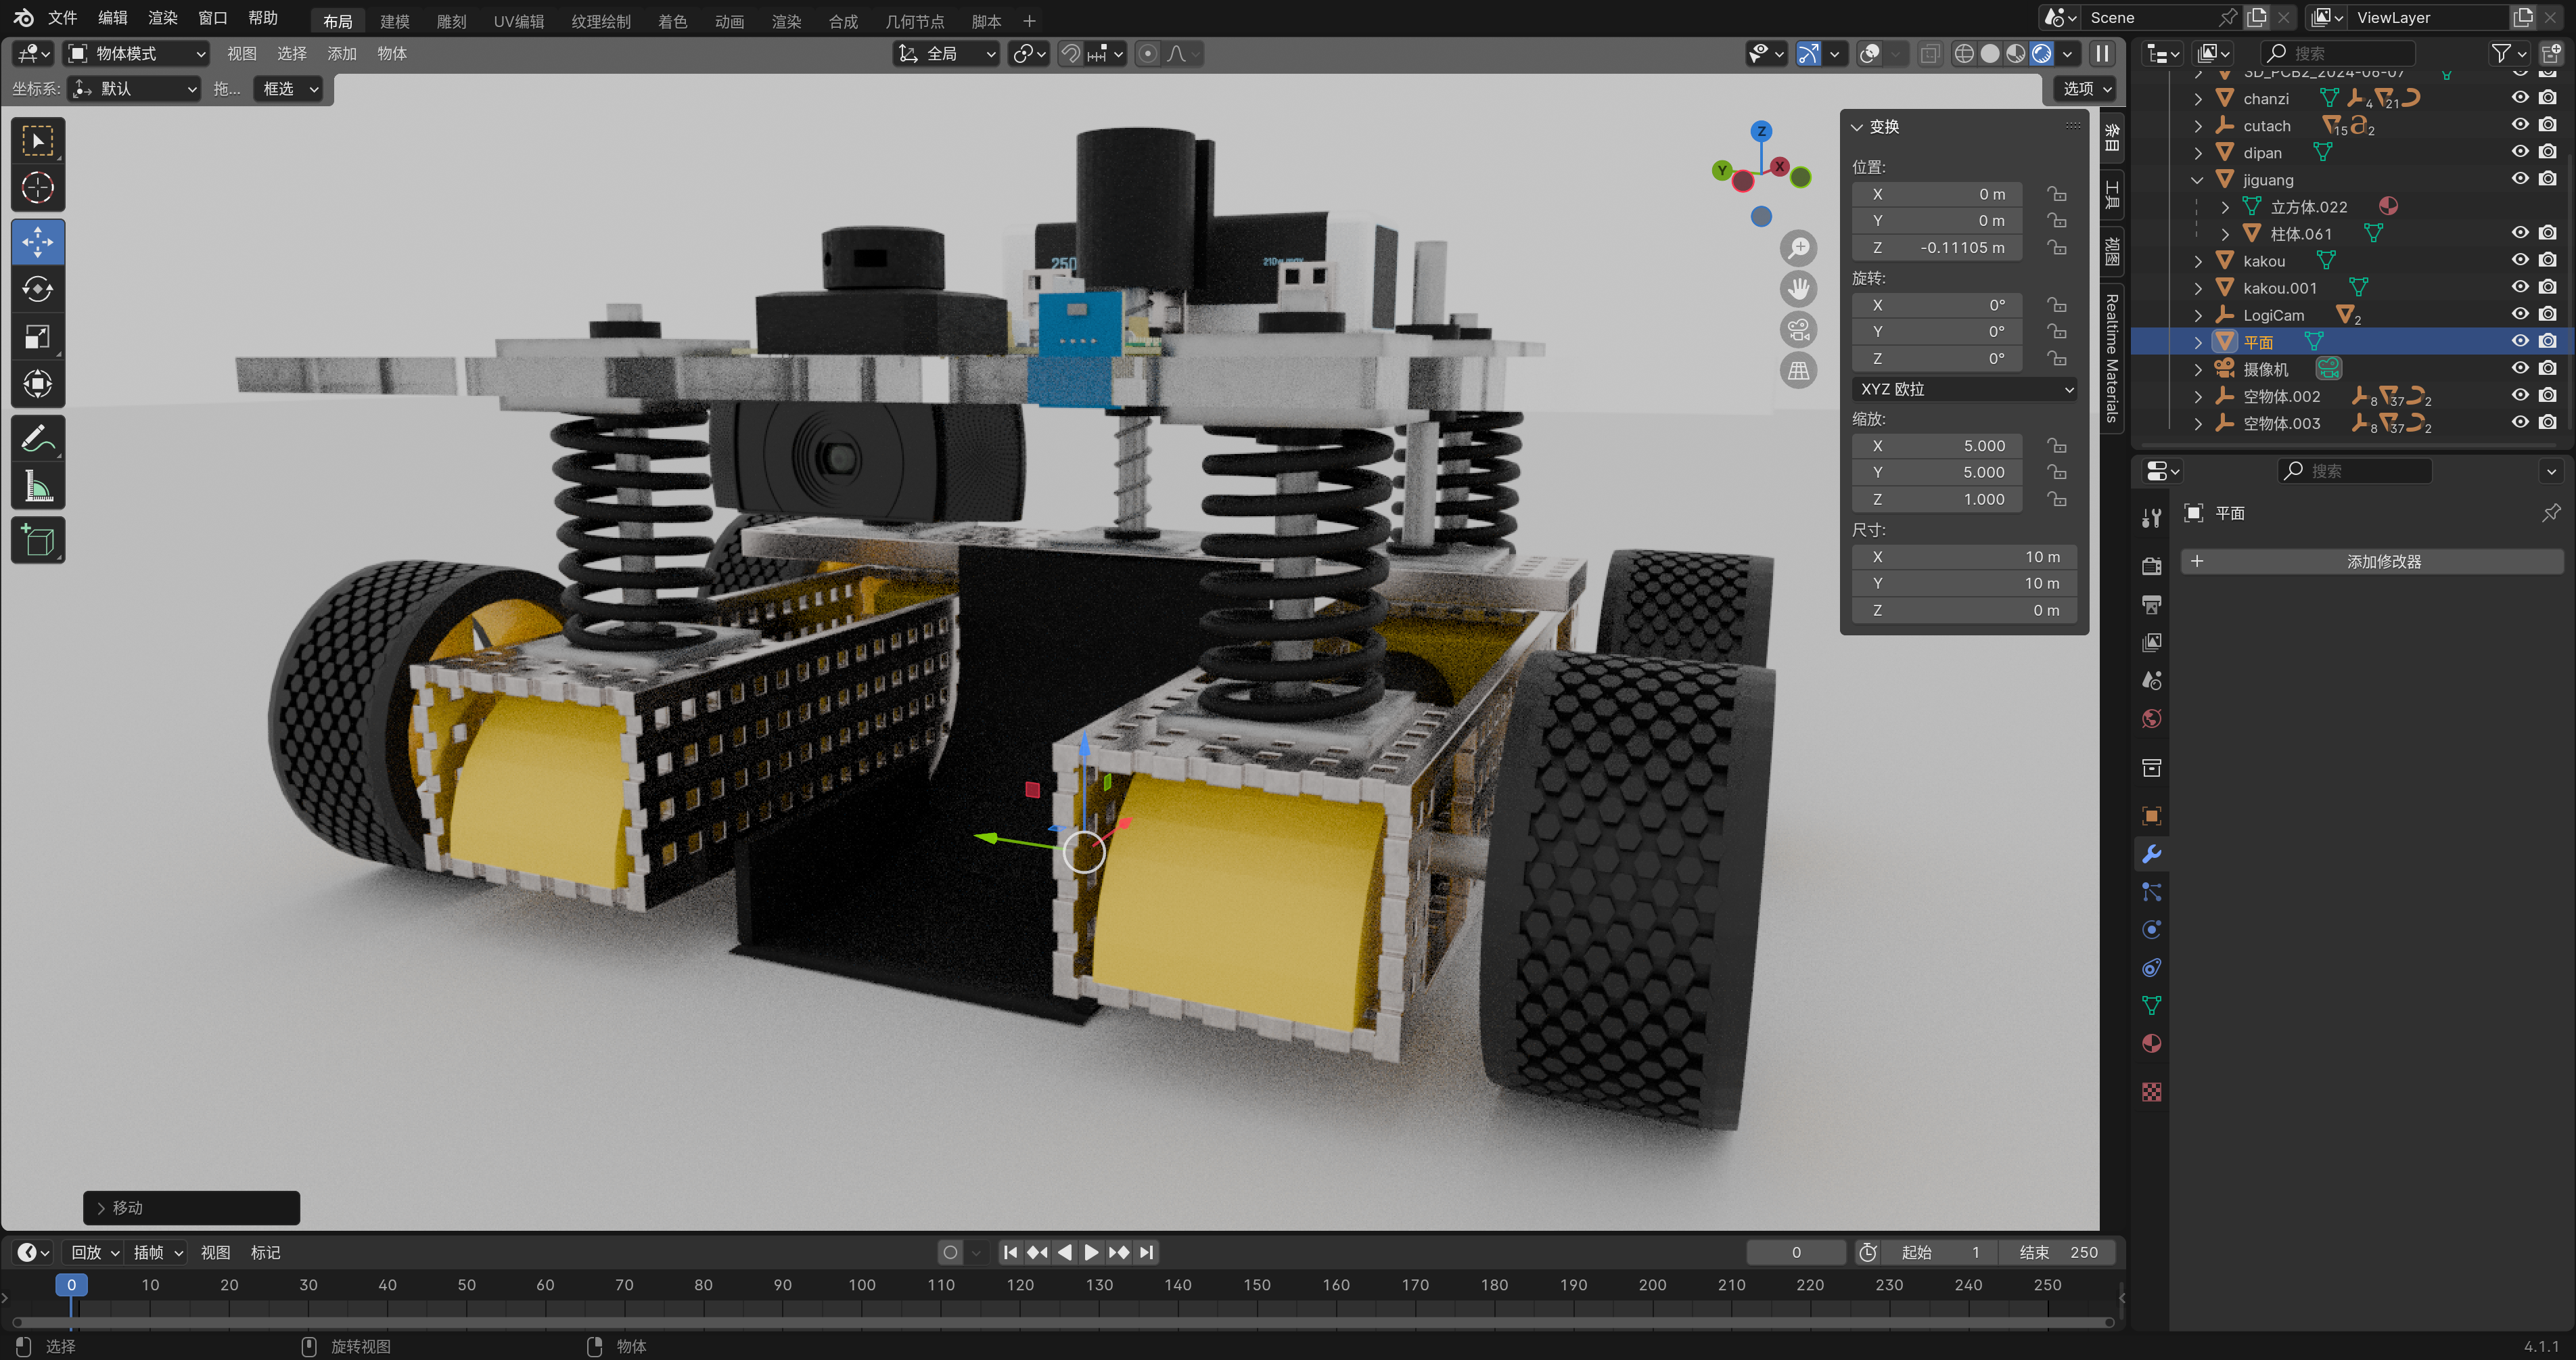Toggle camera view button in viewport

pyautogui.click(x=1798, y=330)
